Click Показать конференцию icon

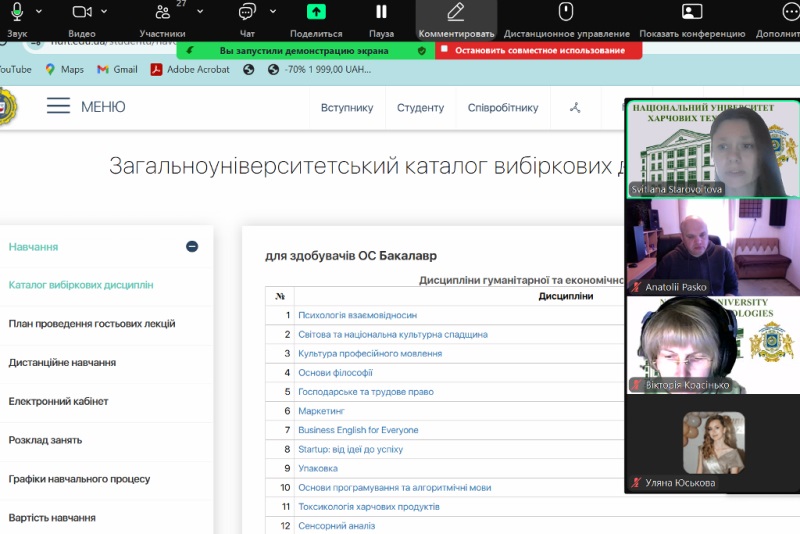(691, 12)
